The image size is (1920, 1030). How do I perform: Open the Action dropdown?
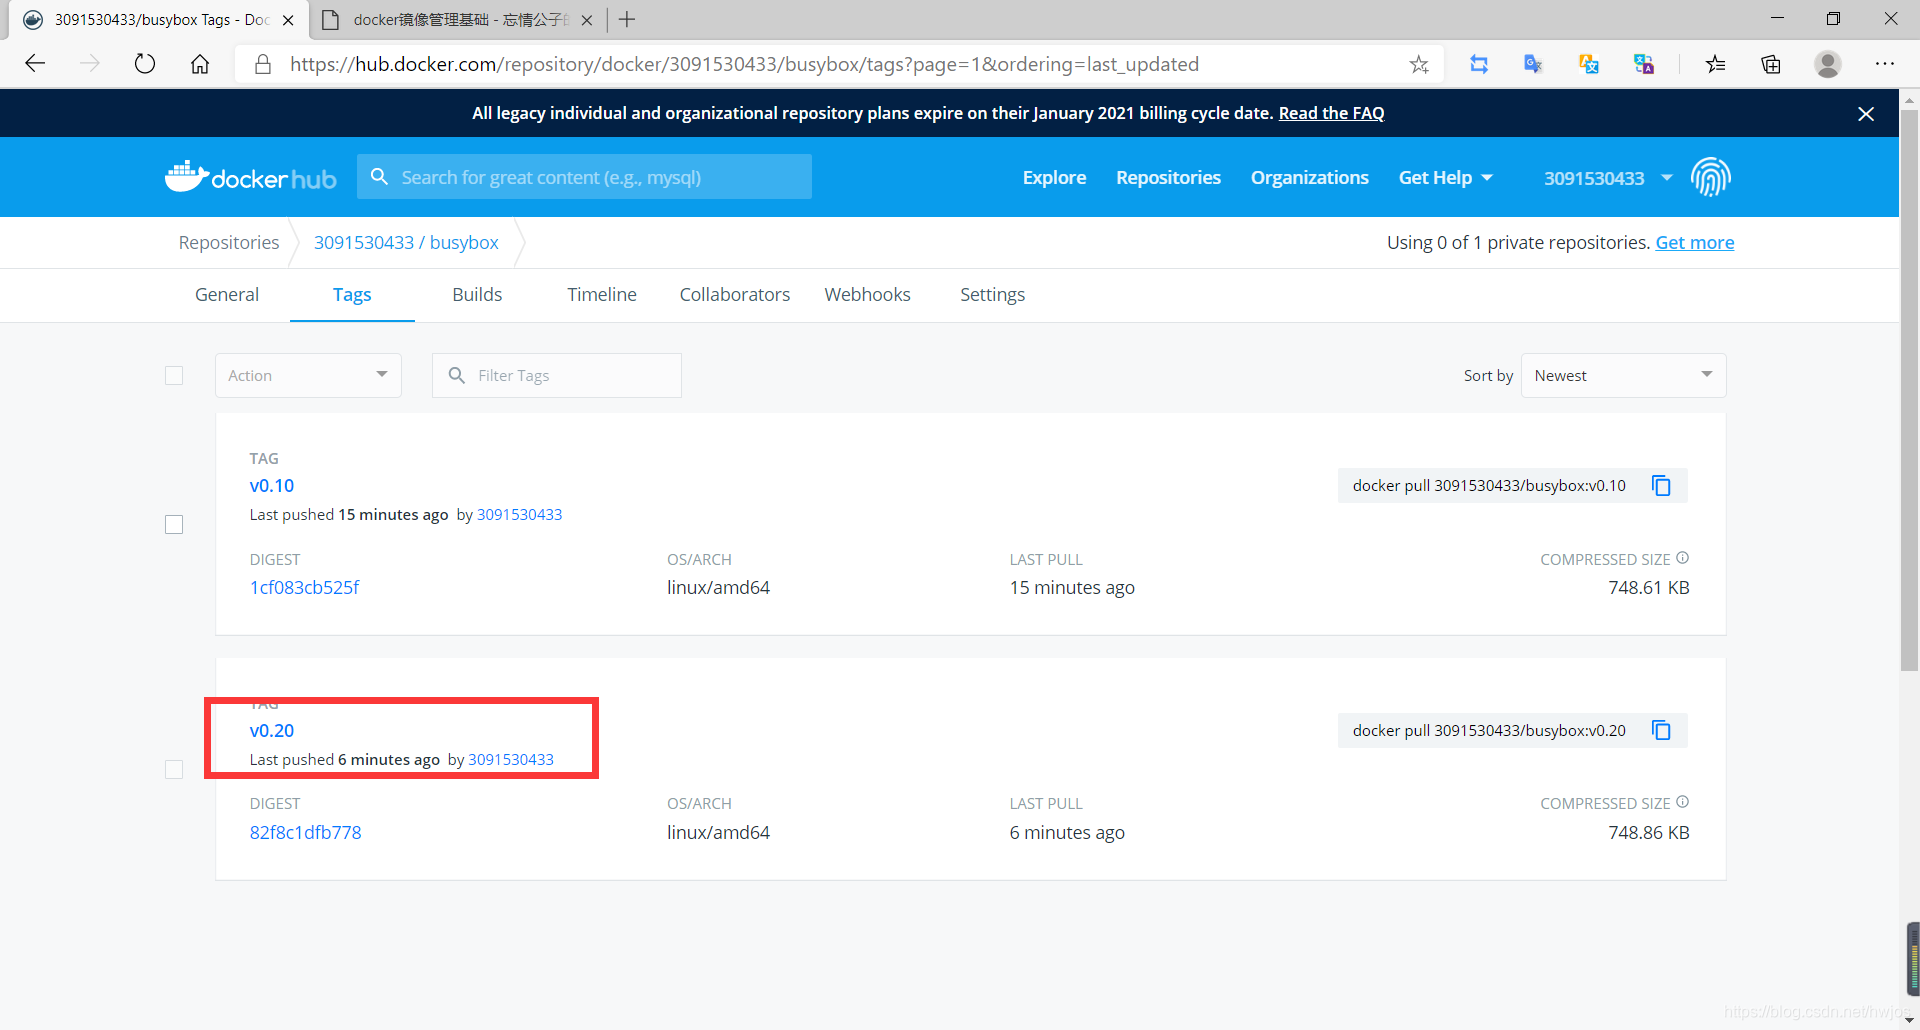pyautogui.click(x=308, y=375)
